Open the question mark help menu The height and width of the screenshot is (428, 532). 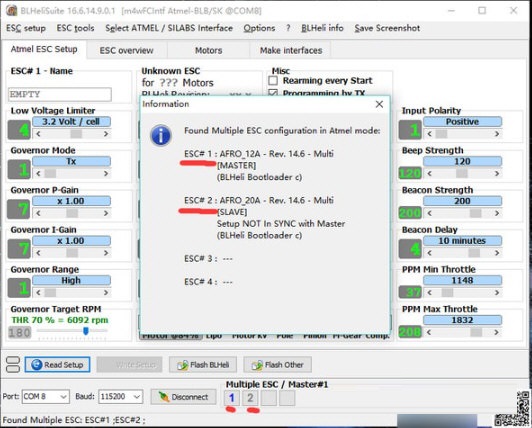[288, 28]
